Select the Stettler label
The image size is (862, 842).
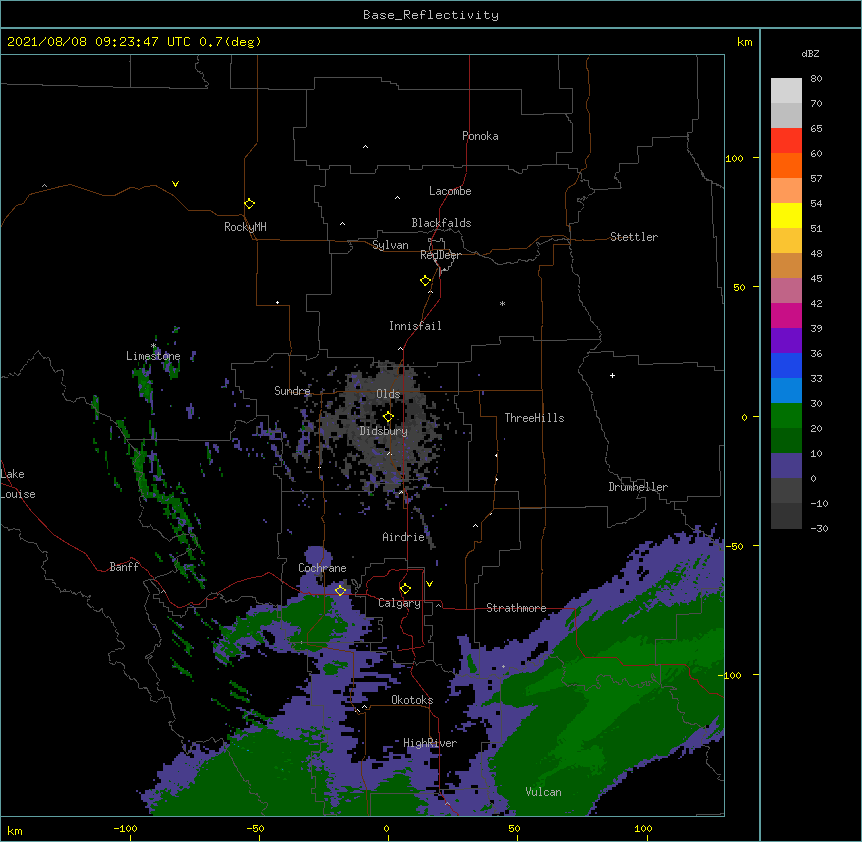coord(634,237)
